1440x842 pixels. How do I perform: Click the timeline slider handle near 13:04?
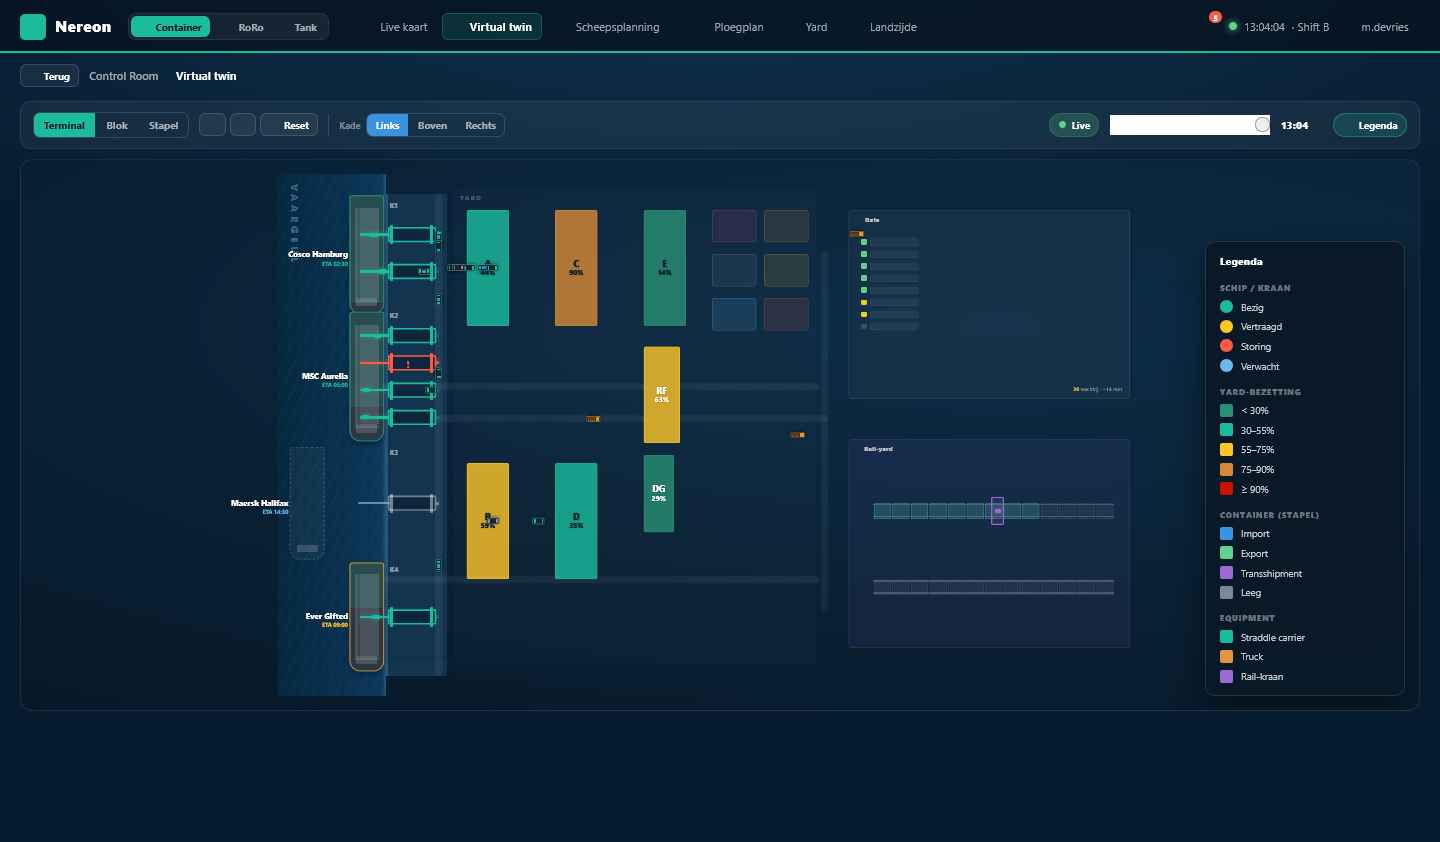tap(1262, 125)
